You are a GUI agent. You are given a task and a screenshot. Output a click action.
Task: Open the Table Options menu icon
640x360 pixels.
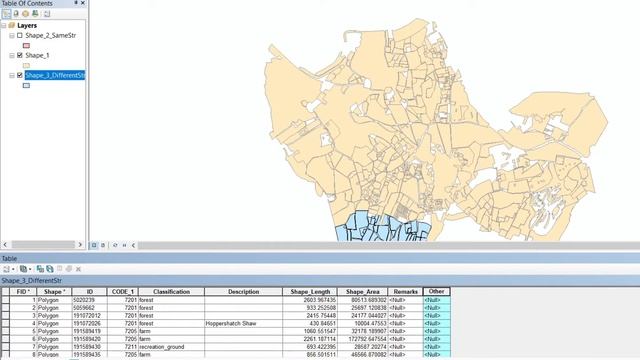tap(6, 269)
